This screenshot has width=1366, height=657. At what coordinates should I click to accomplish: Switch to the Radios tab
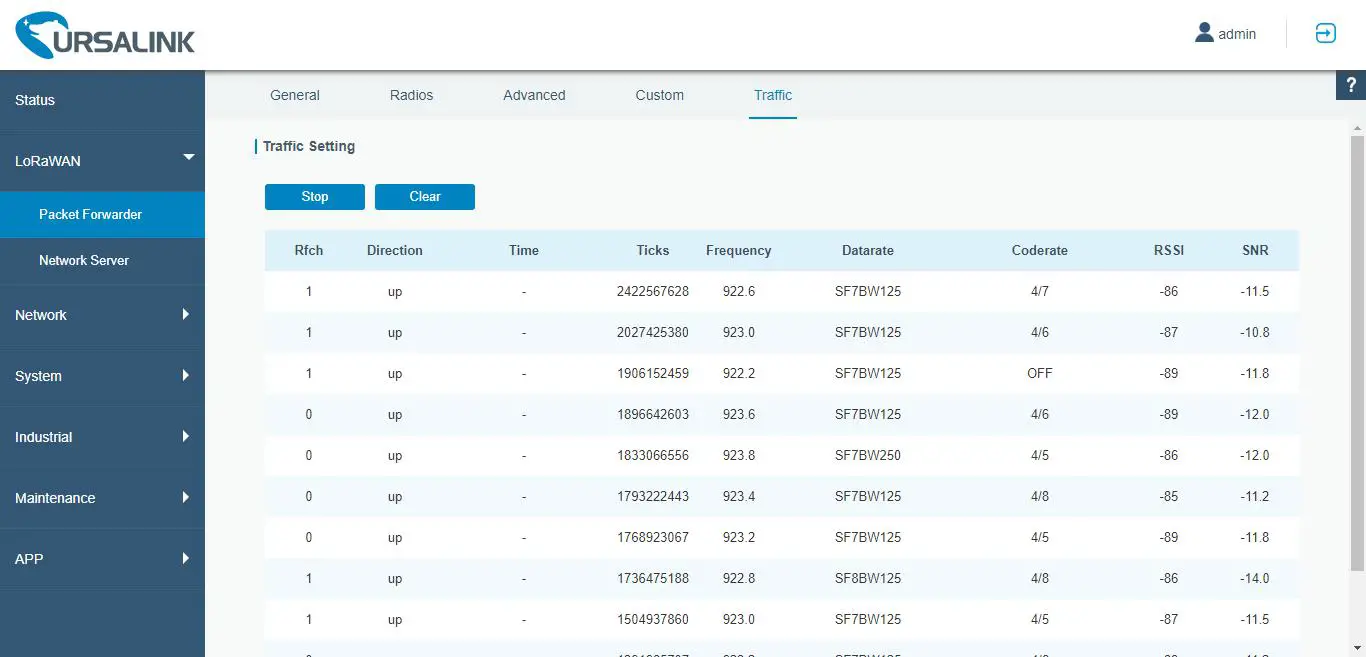(411, 95)
